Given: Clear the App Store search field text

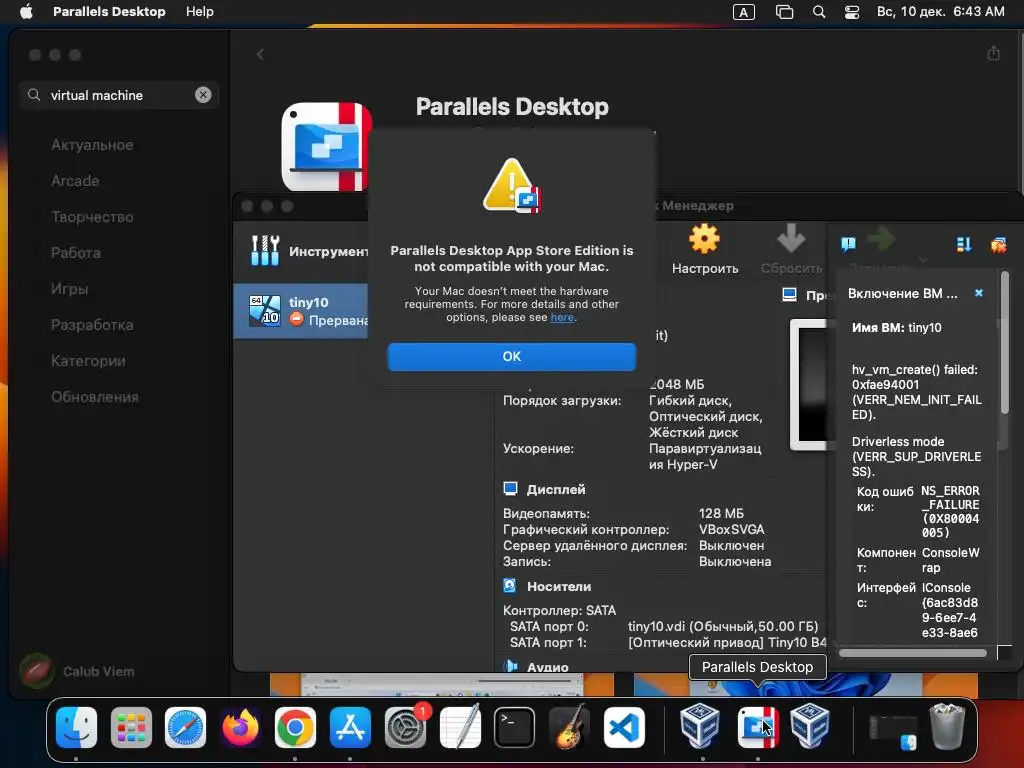Looking at the screenshot, I should tap(203, 95).
